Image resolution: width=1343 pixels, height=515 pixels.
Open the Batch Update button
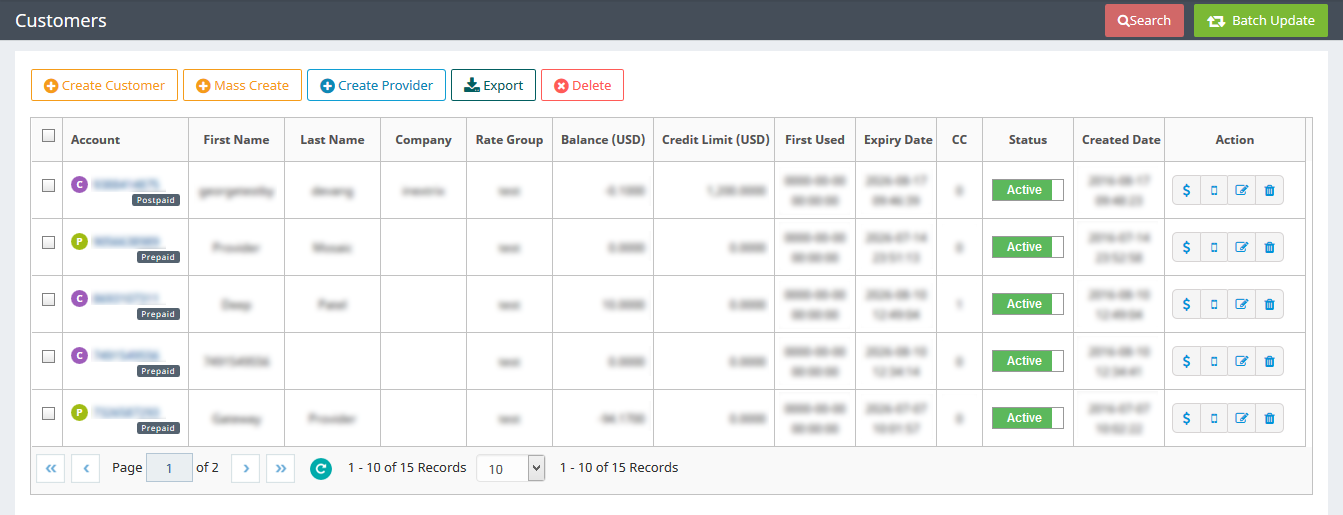pyautogui.click(x=1260, y=20)
